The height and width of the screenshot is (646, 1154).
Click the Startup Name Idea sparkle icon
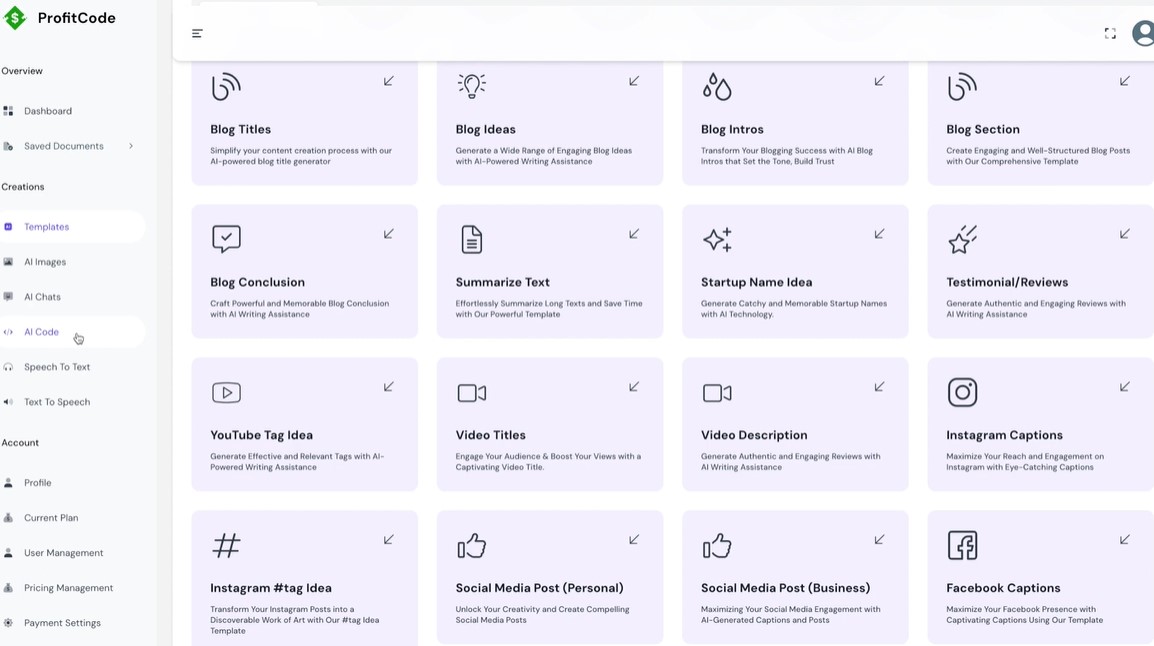(x=717, y=239)
